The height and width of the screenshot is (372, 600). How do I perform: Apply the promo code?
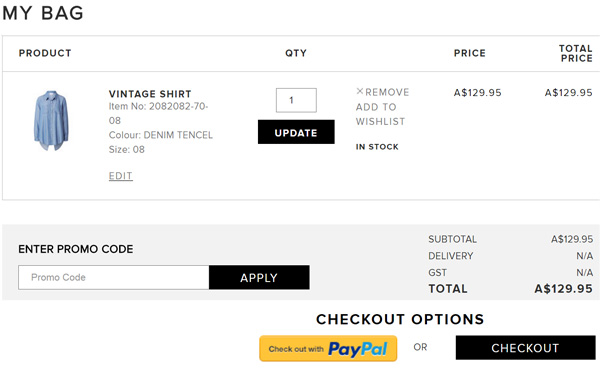point(259,277)
